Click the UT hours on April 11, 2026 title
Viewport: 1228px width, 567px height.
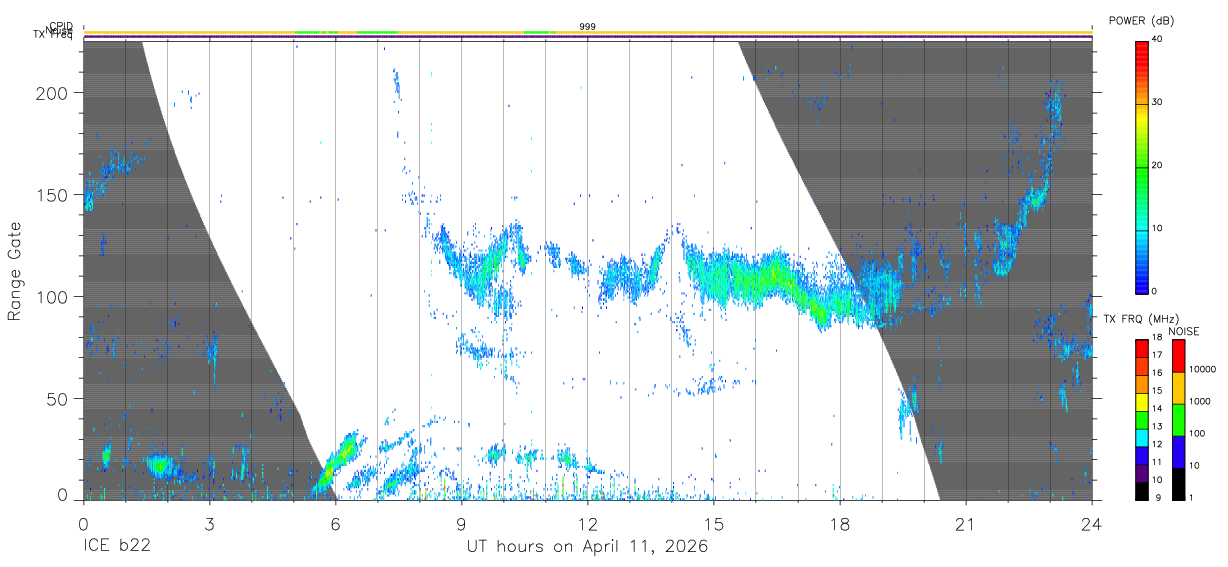coord(588,547)
